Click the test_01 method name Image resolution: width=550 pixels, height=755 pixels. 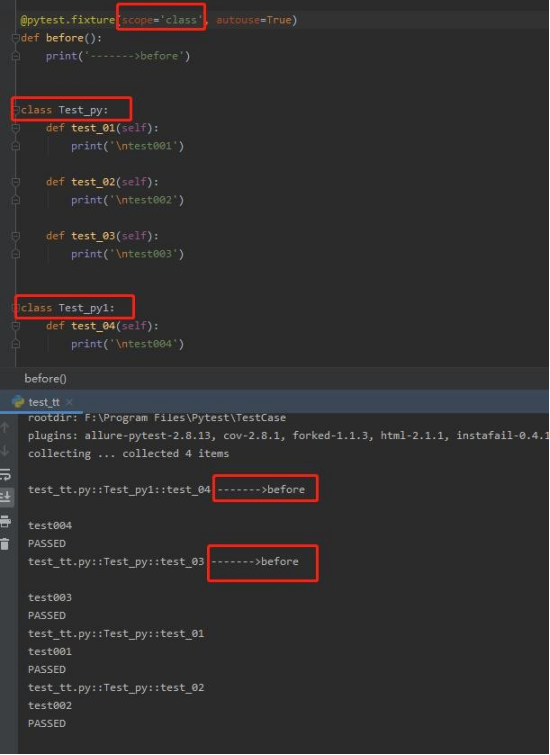coord(93,128)
